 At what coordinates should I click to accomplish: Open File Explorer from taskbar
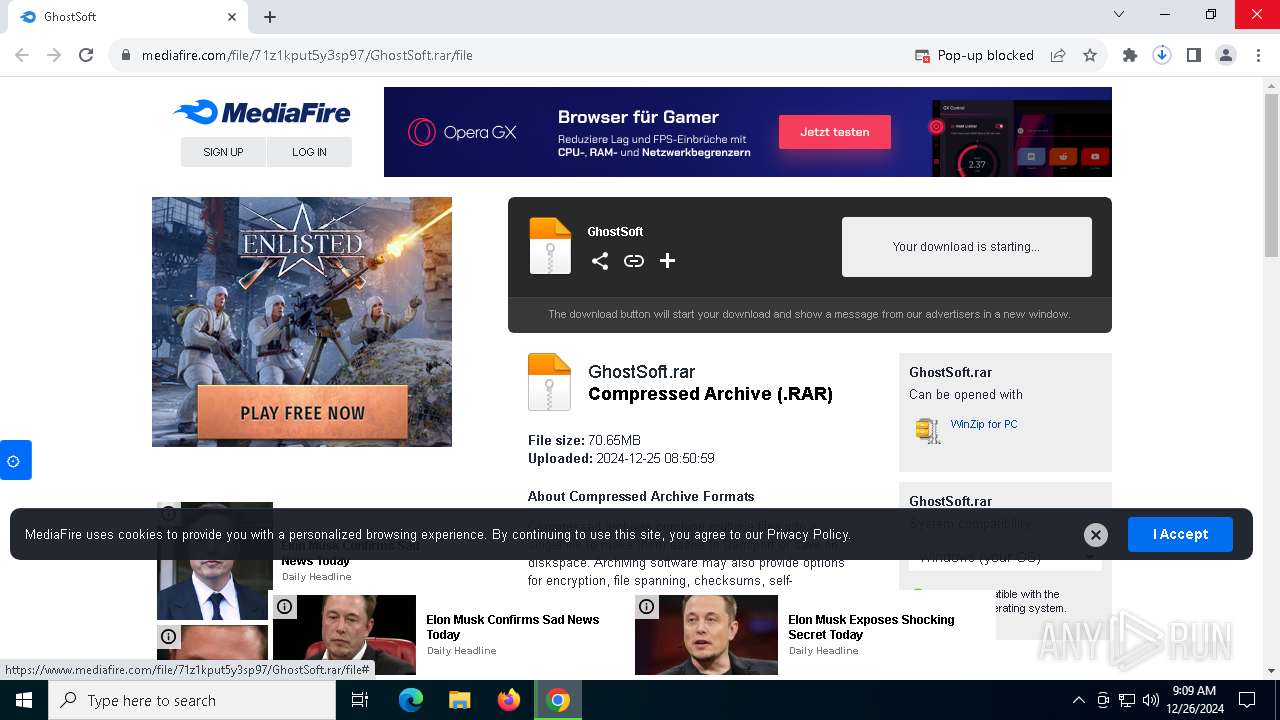pyautogui.click(x=460, y=700)
